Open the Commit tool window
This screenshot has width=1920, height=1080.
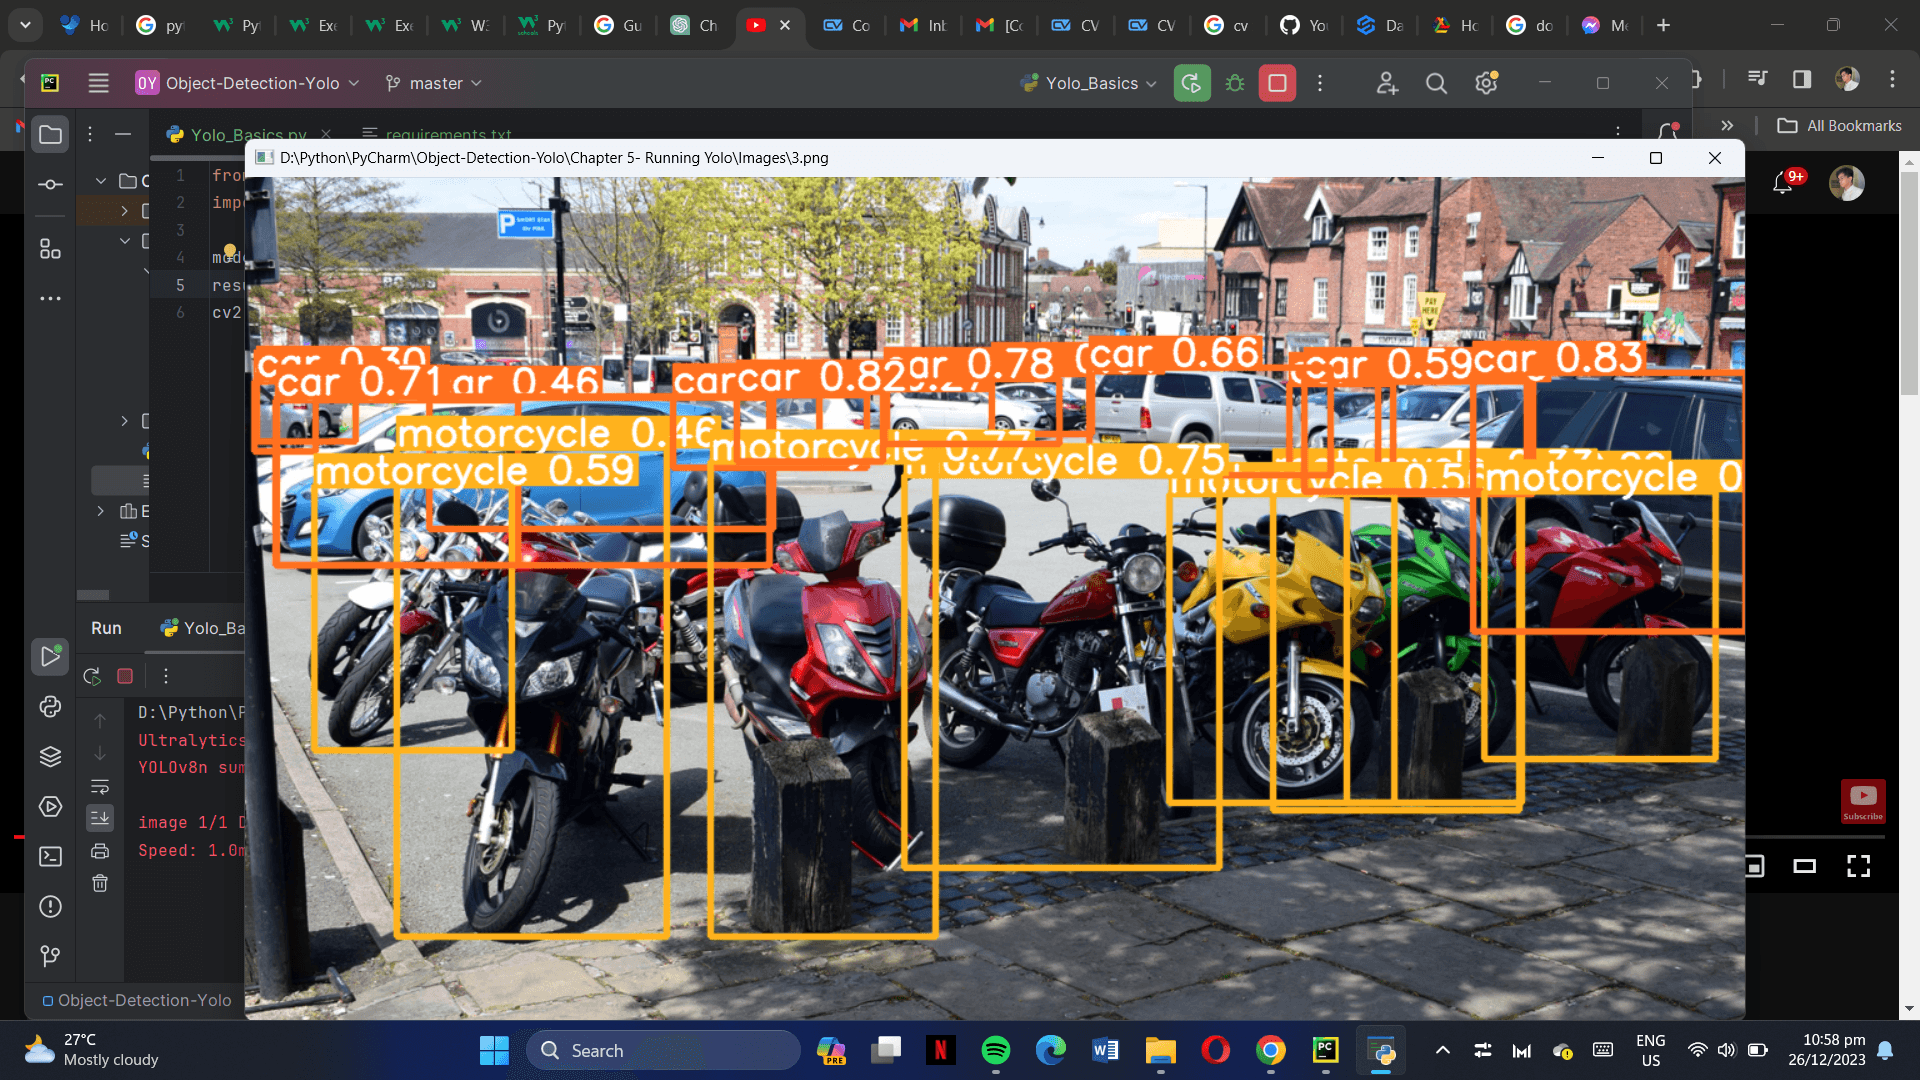pyautogui.click(x=50, y=185)
